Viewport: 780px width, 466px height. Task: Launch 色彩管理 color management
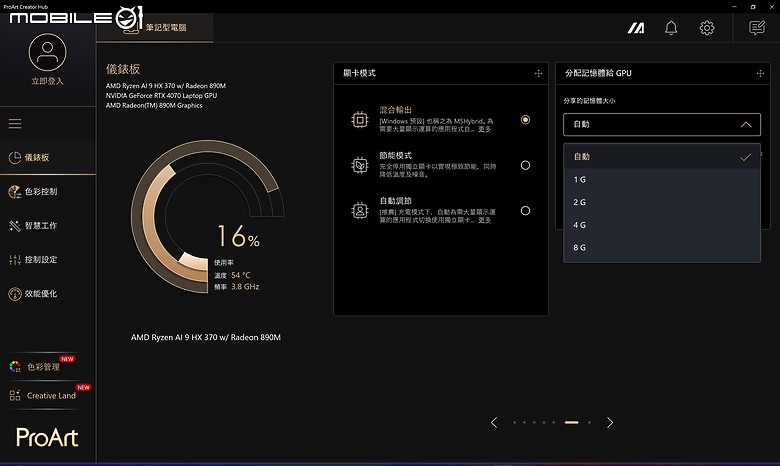[x=43, y=367]
